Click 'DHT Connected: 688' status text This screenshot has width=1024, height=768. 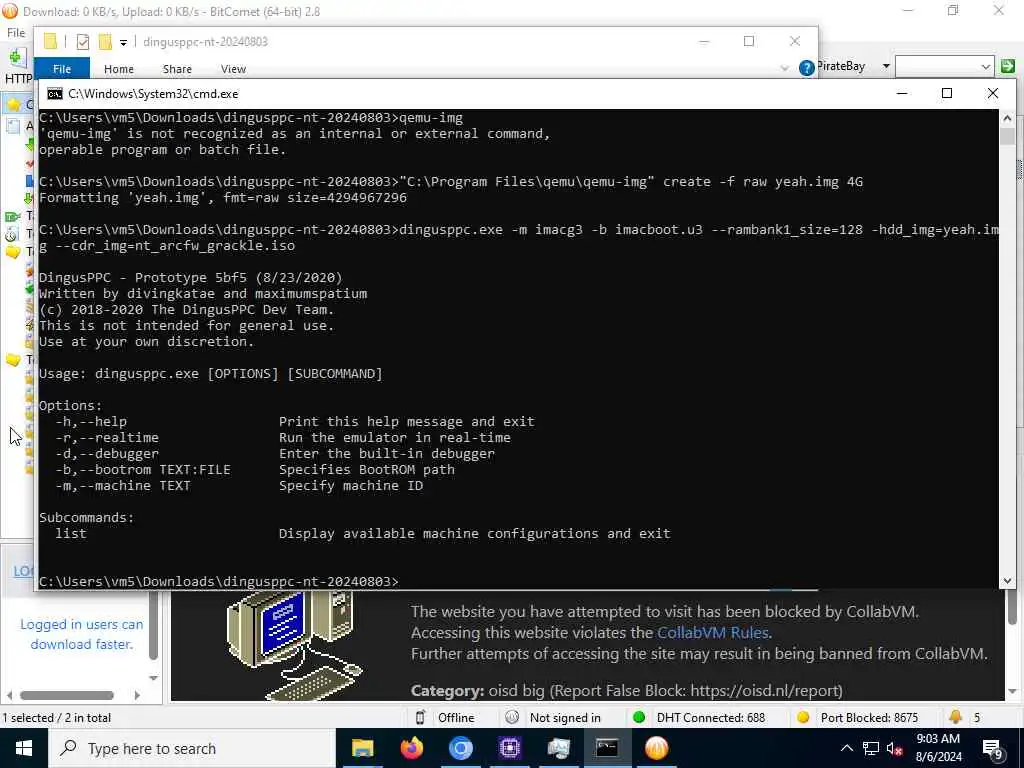click(711, 718)
